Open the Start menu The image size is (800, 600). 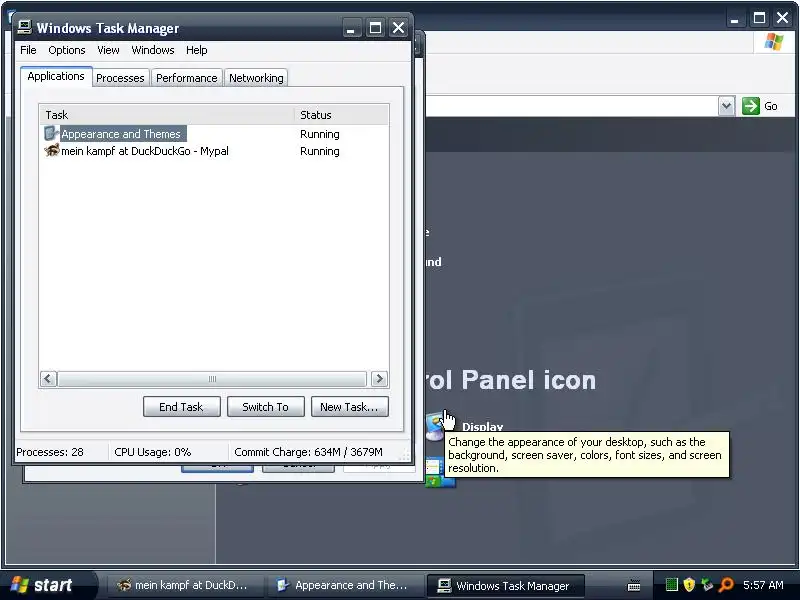[x=49, y=585]
